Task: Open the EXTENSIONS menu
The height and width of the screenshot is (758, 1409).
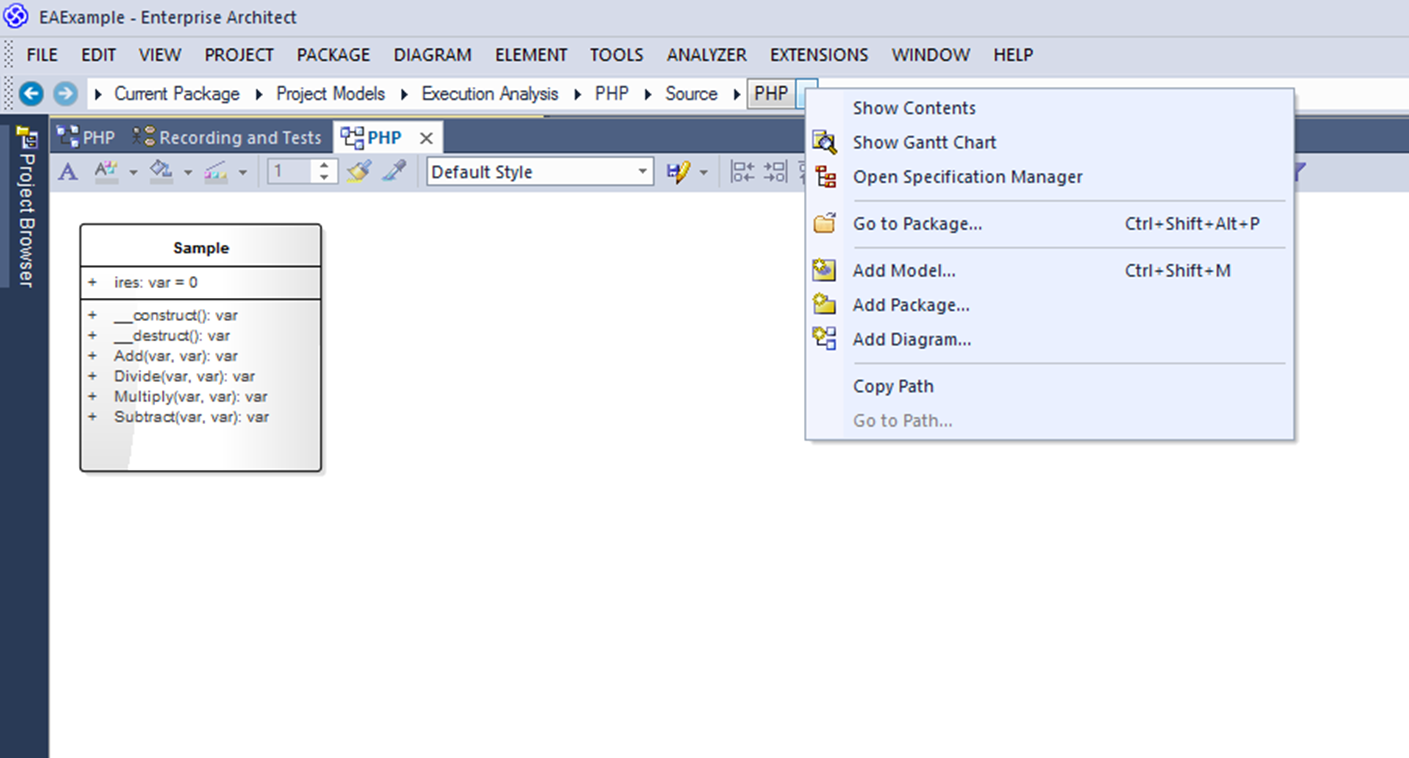Action: tap(819, 55)
